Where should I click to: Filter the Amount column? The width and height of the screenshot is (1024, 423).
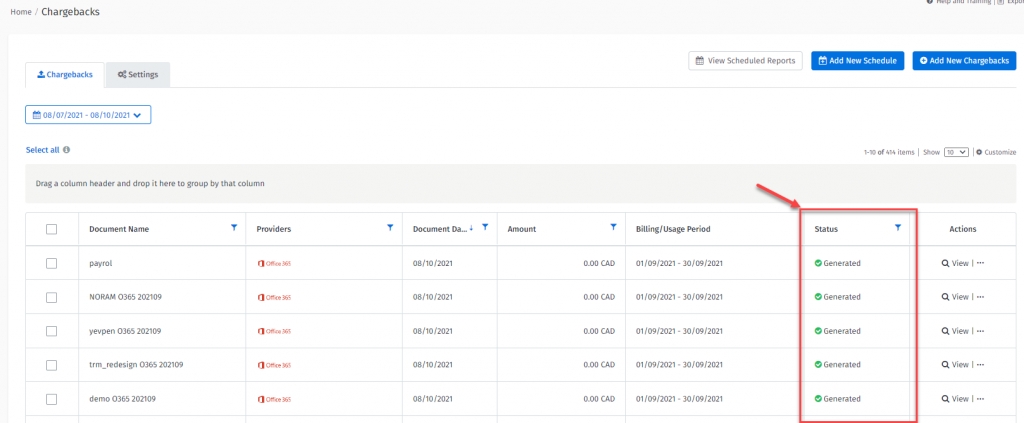click(613, 228)
